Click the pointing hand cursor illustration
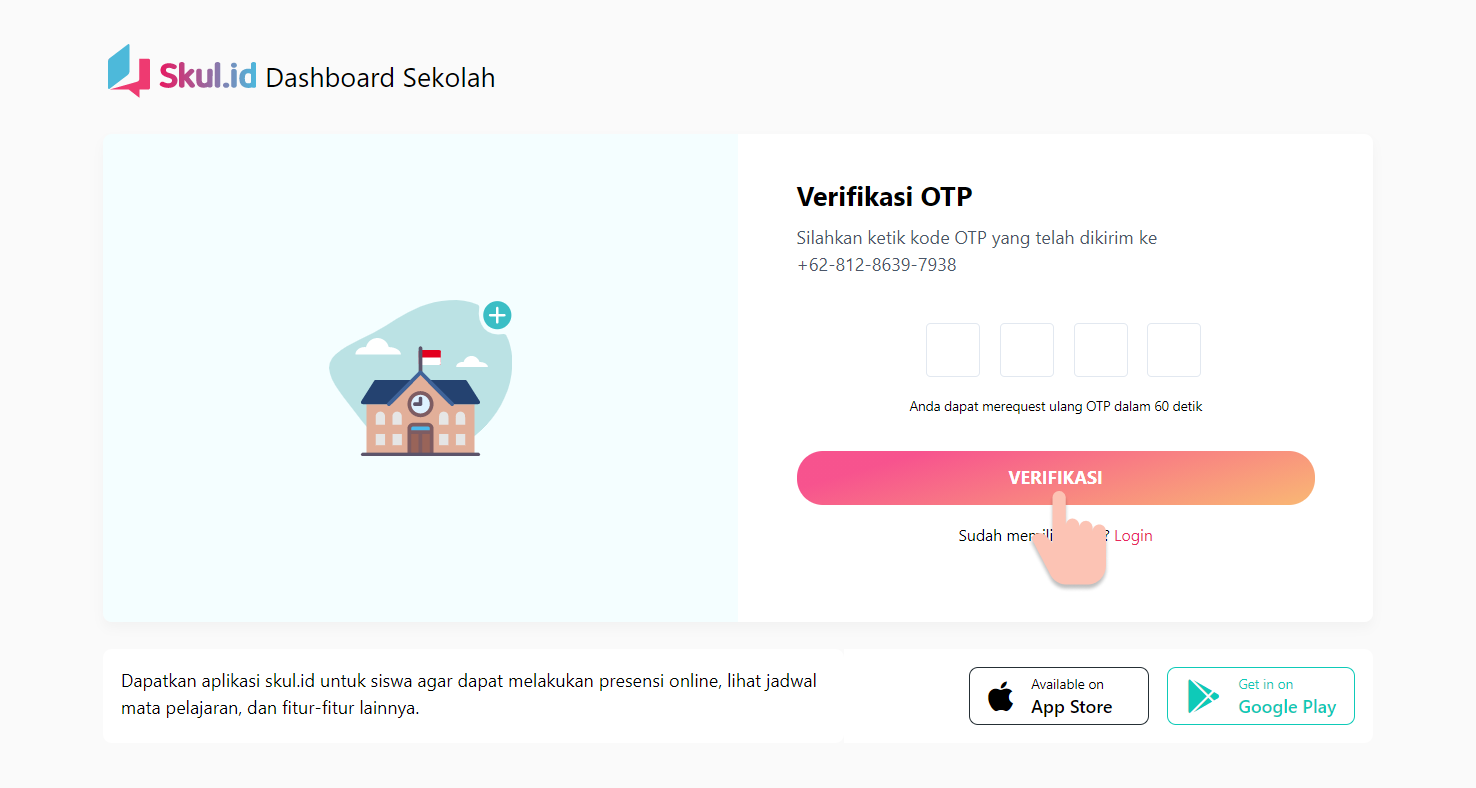The width and height of the screenshot is (1476, 788). (x=1070, y=545)
